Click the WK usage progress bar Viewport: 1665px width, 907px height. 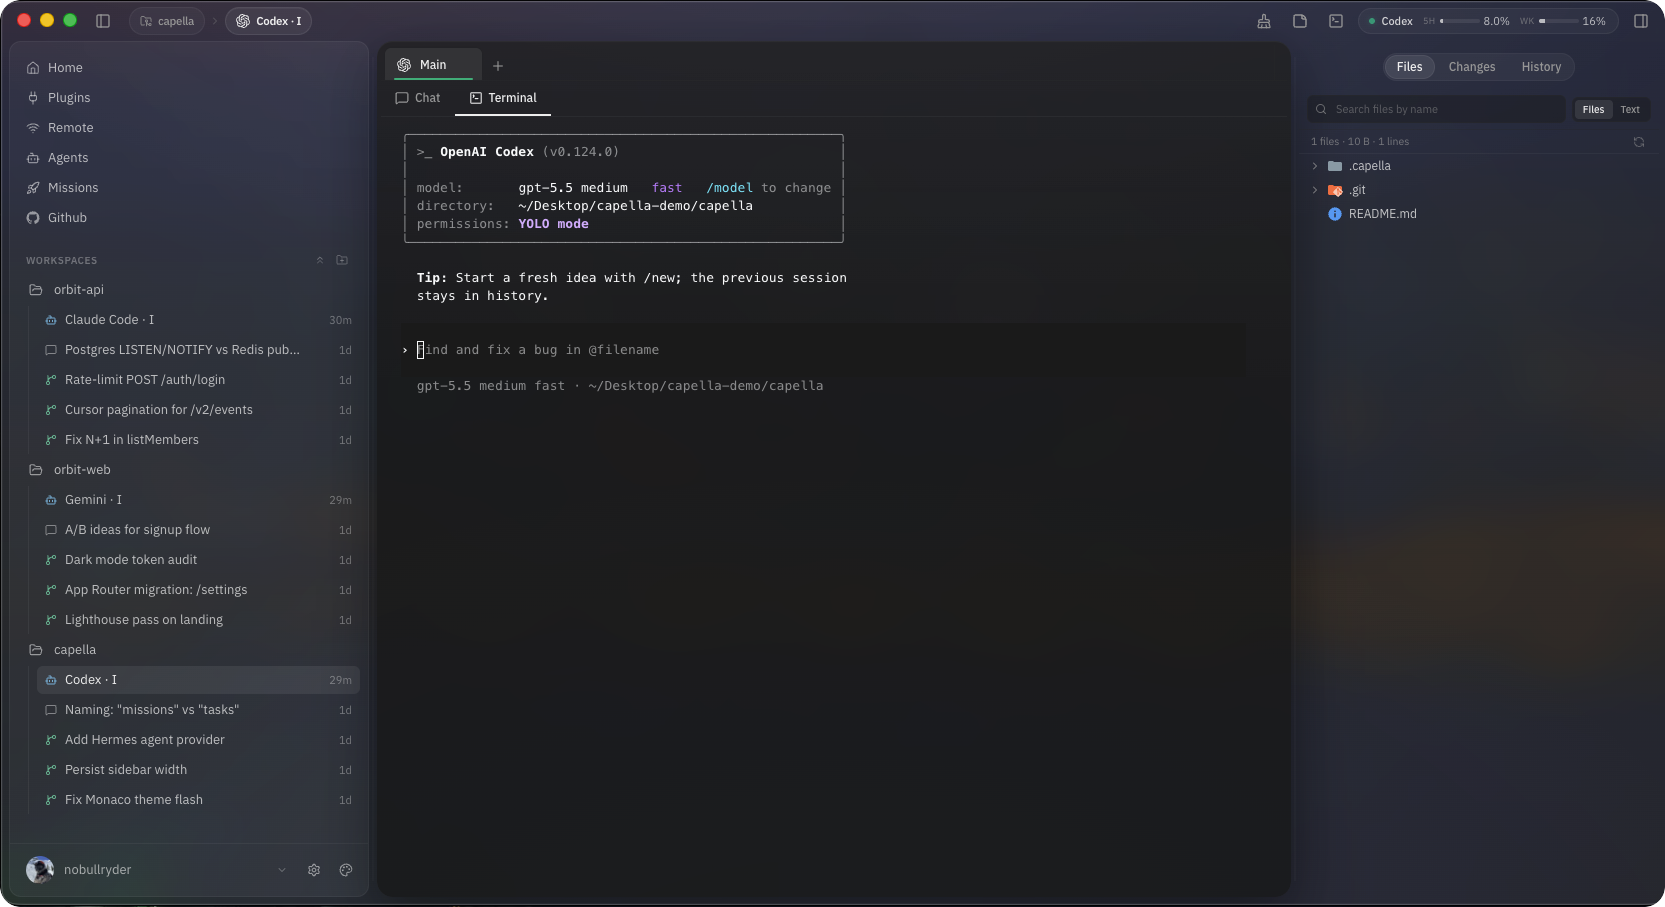[x=1559, y=21]
